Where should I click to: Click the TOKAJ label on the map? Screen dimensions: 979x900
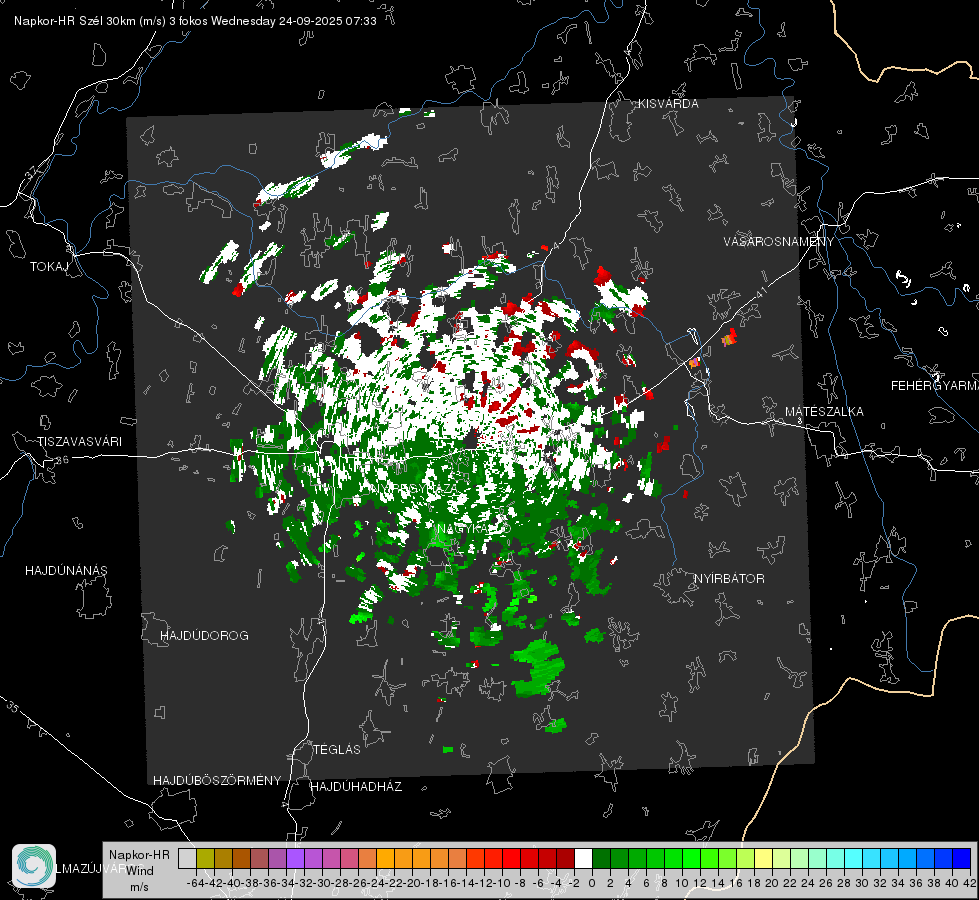click(x=49, y=267)
